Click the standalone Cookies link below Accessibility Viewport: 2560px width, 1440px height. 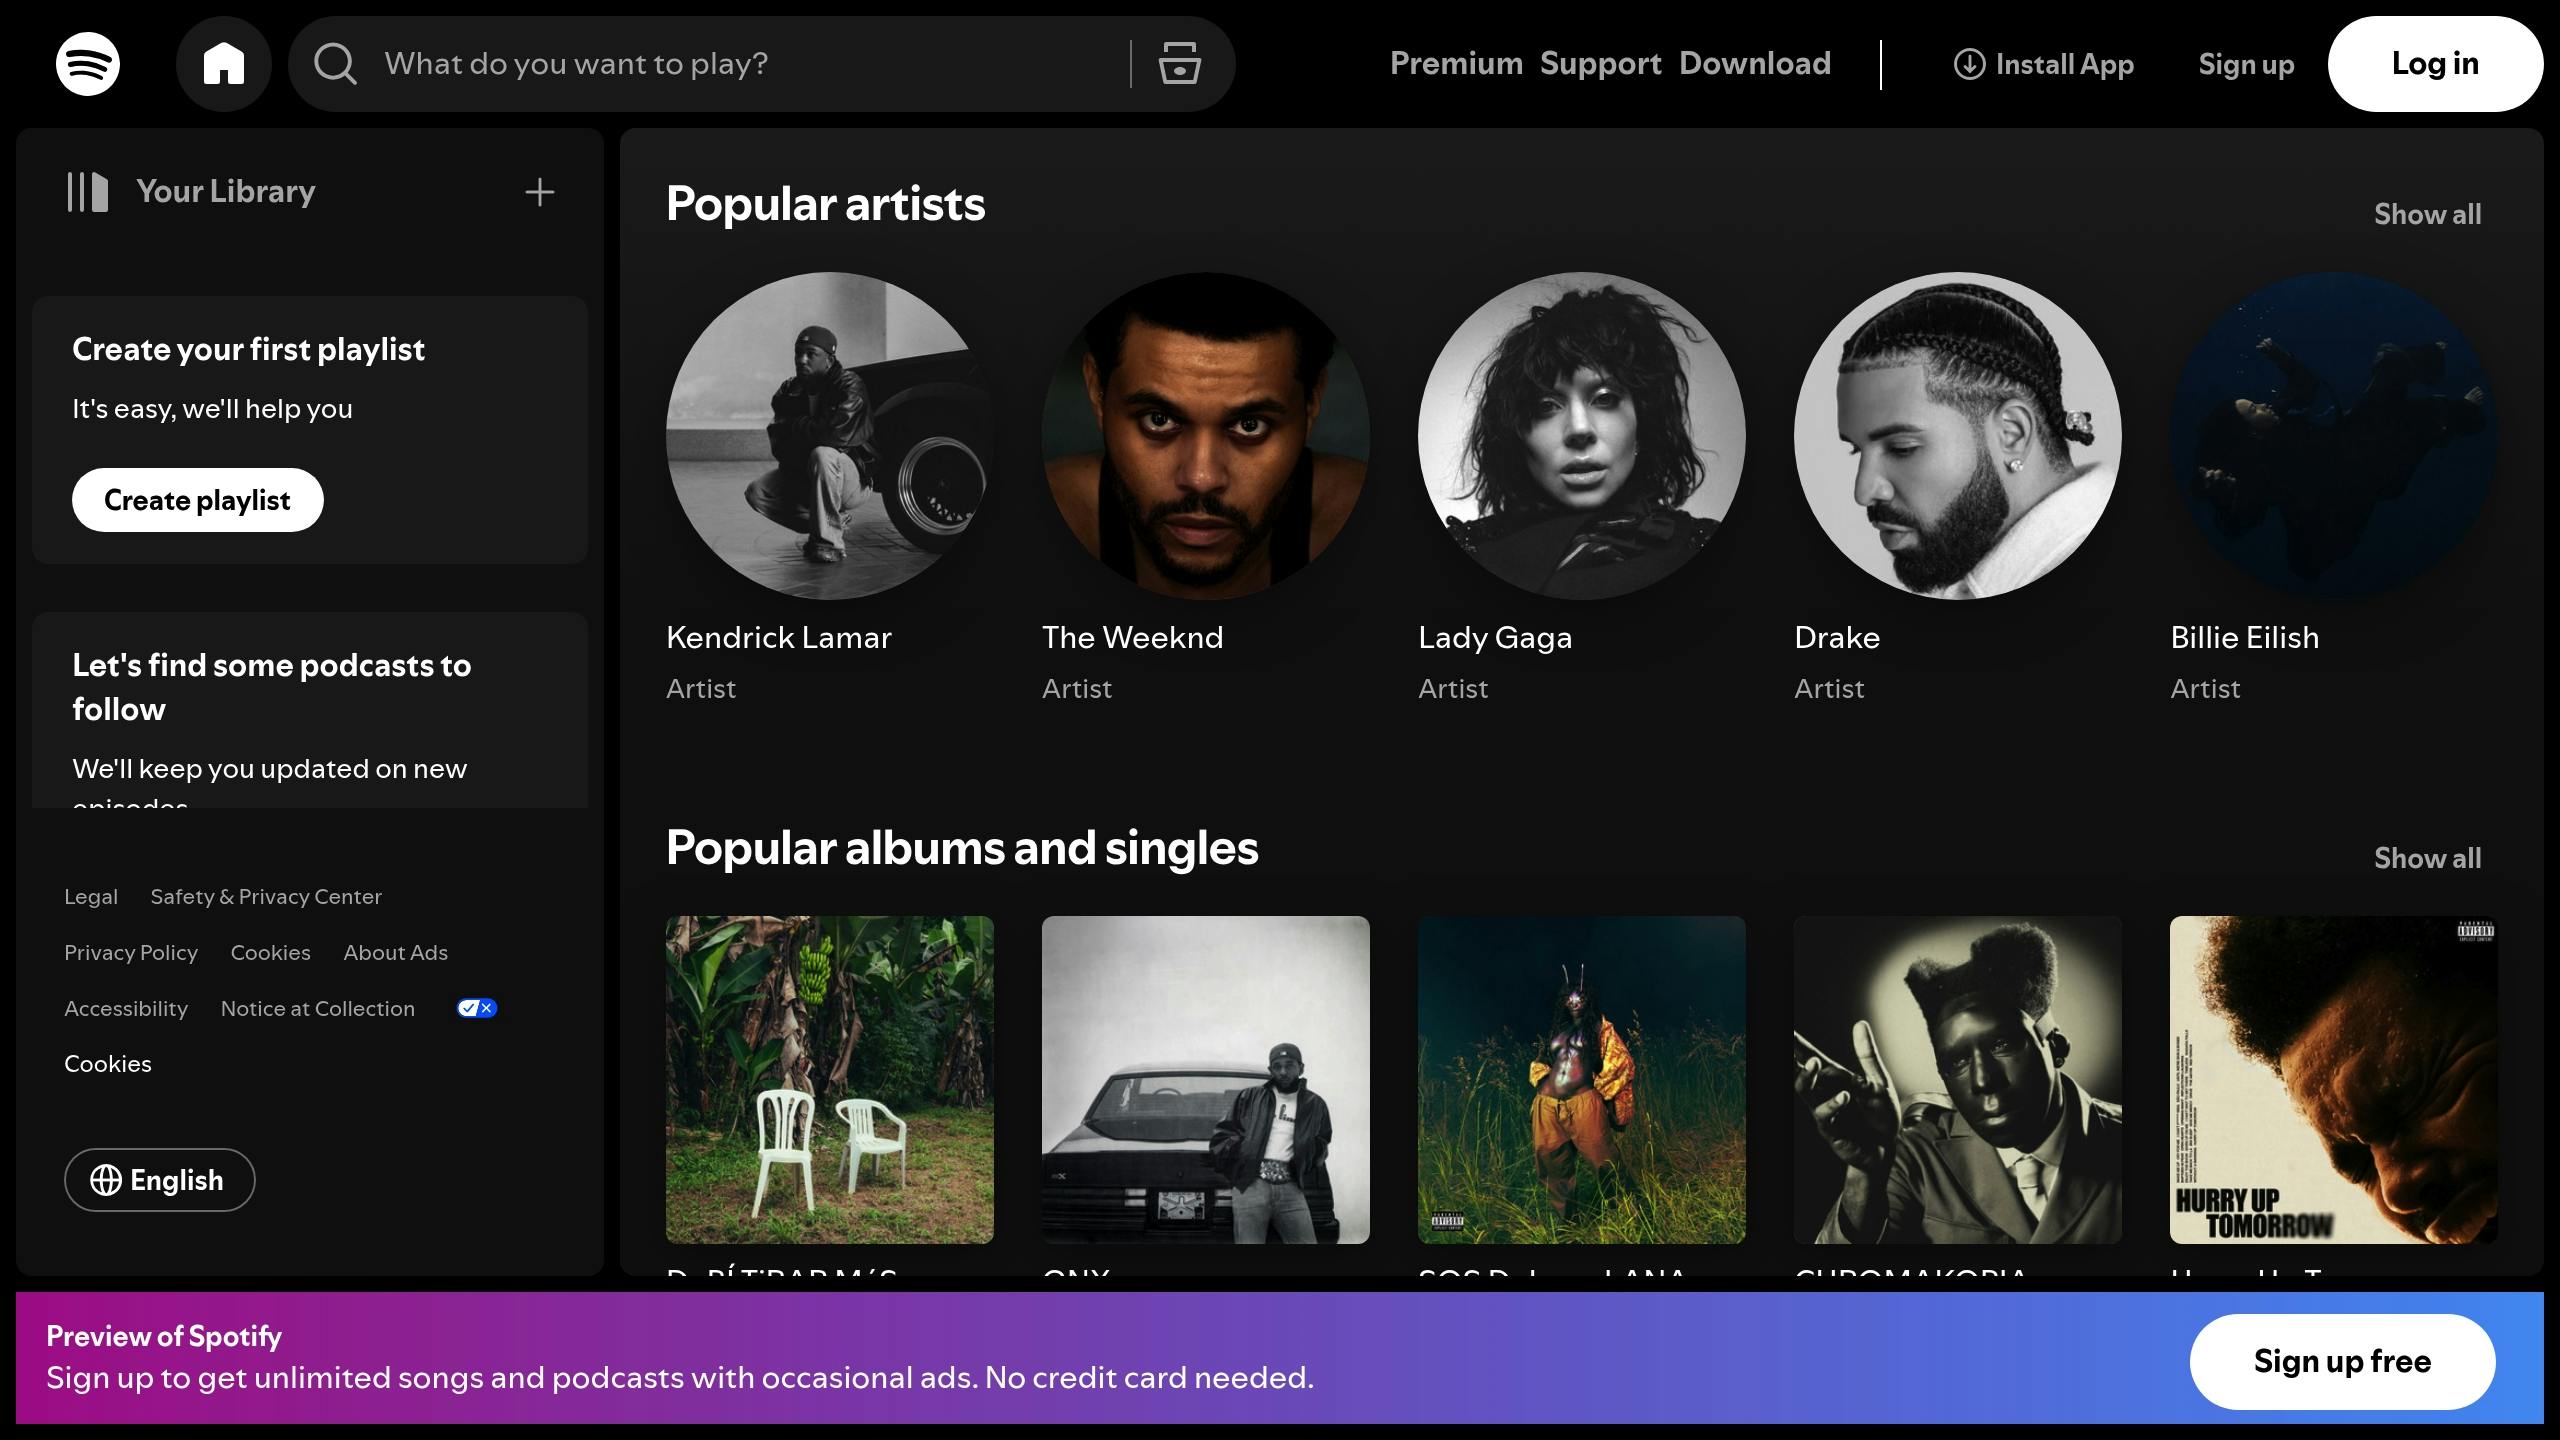(x=108, y=1064)
